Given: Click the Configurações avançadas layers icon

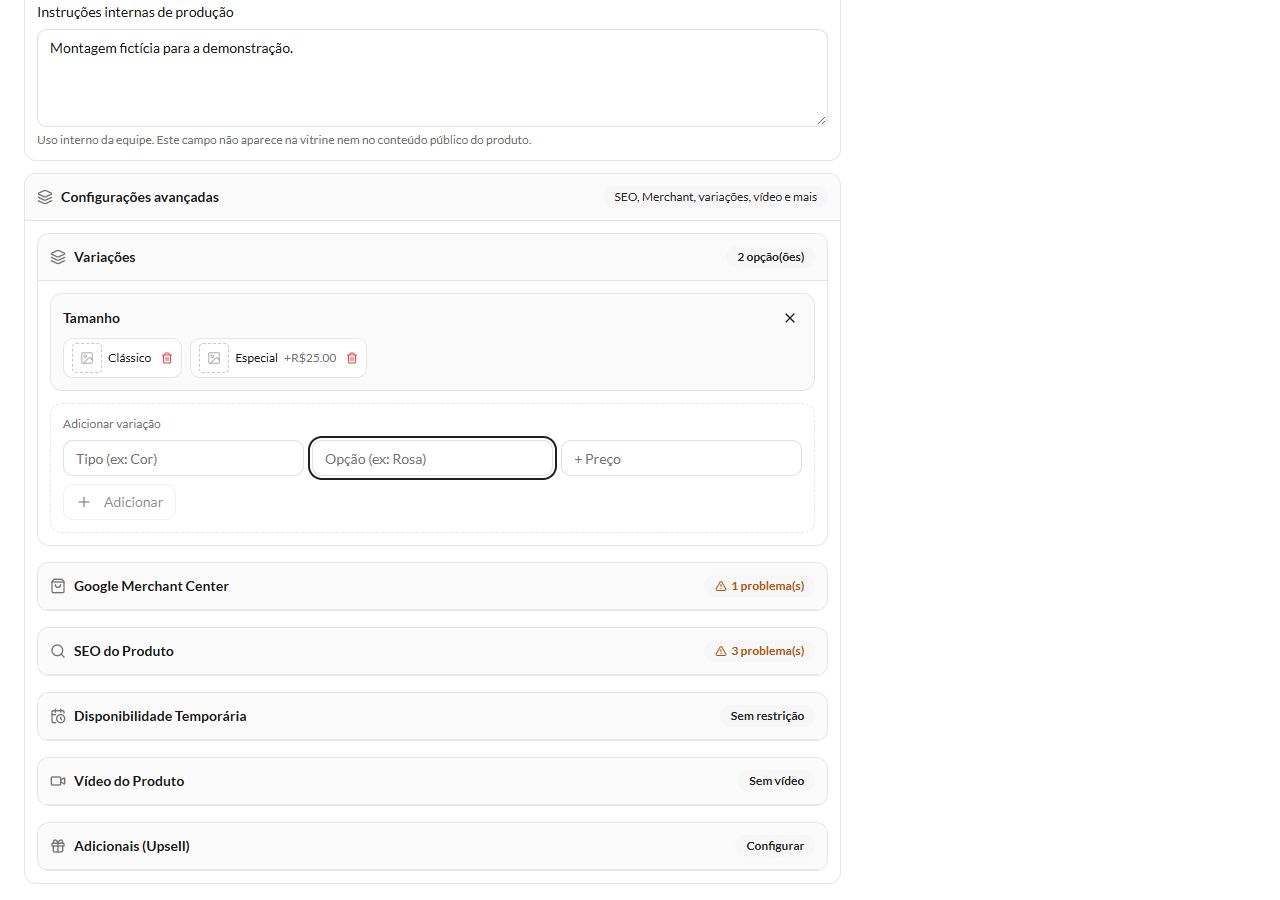Looking at the screenshot, I should (45, 197).
